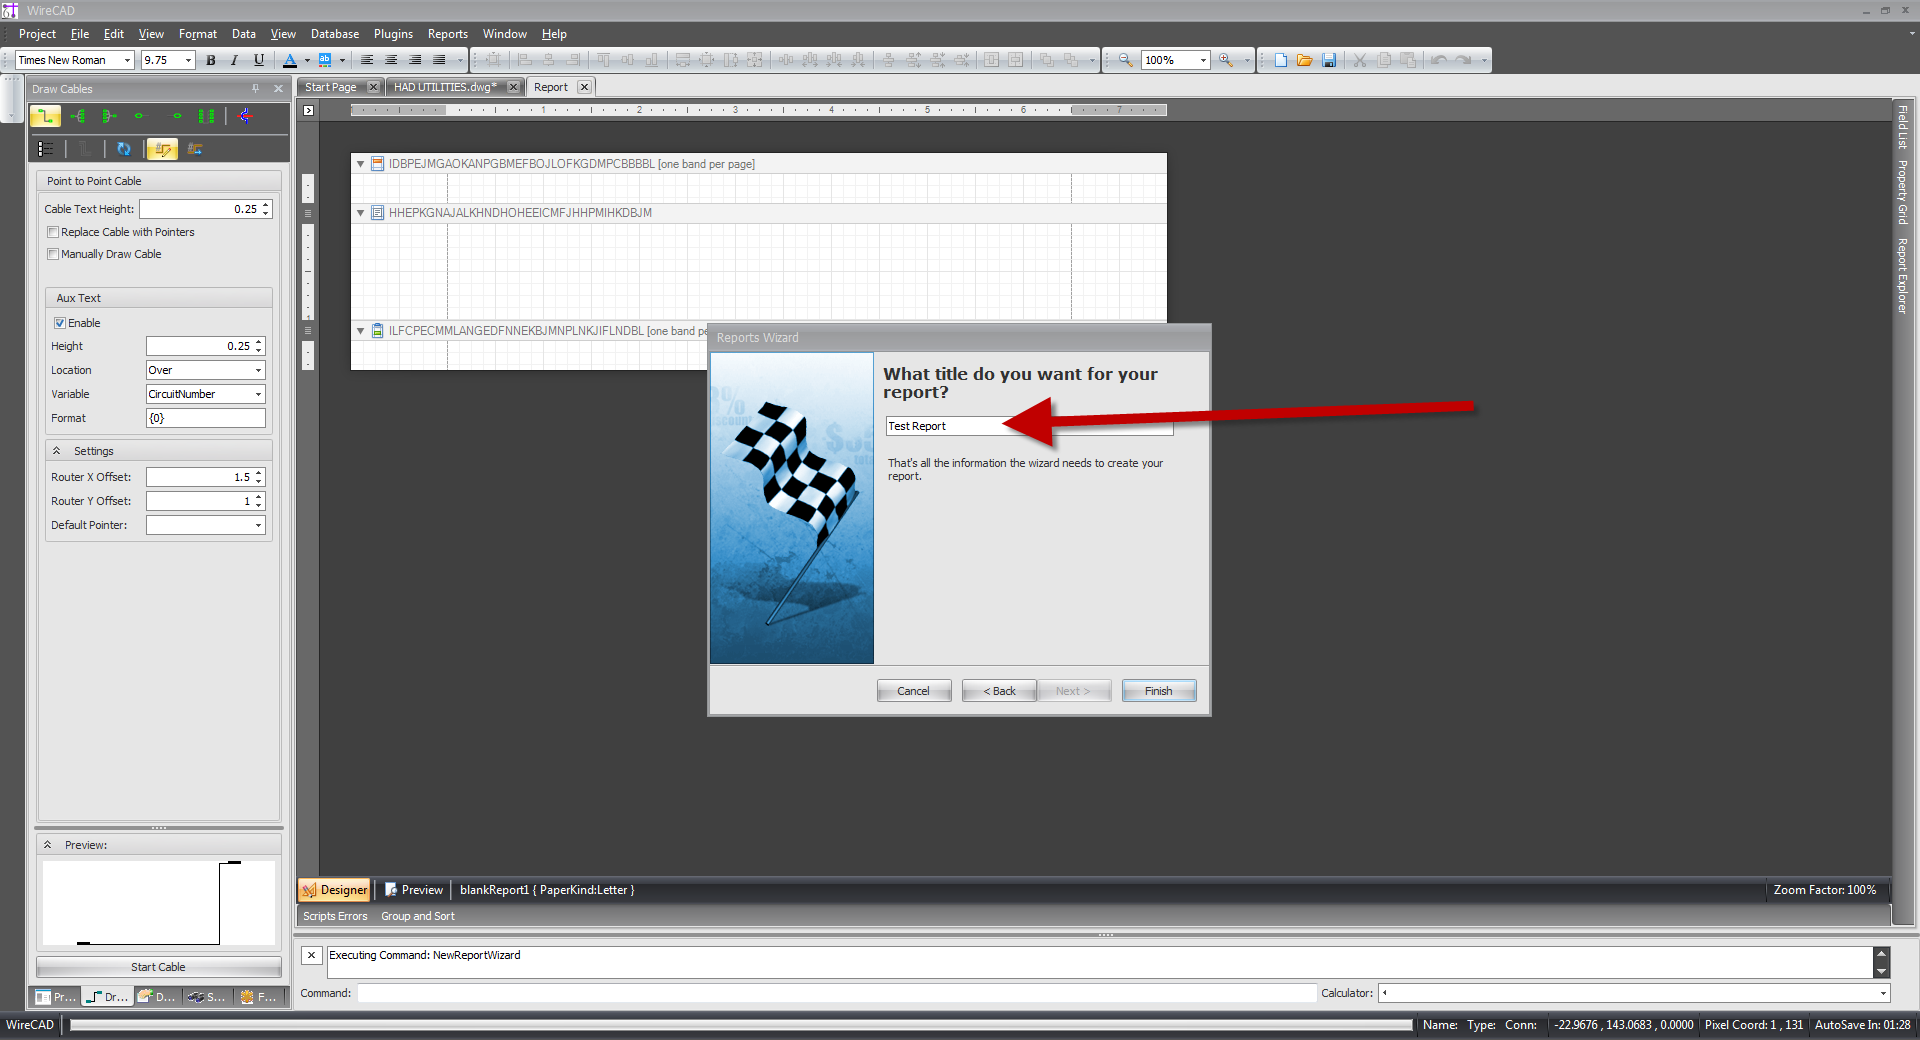This screenshot has height=1040, width=1920.
Task: Open the Location dropdown showing Over
Action: [x=206, y=370]
